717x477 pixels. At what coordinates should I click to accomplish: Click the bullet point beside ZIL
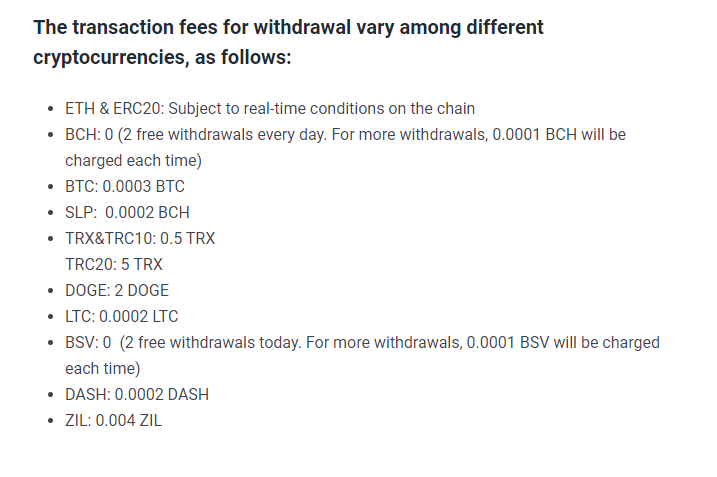[51, 421]
